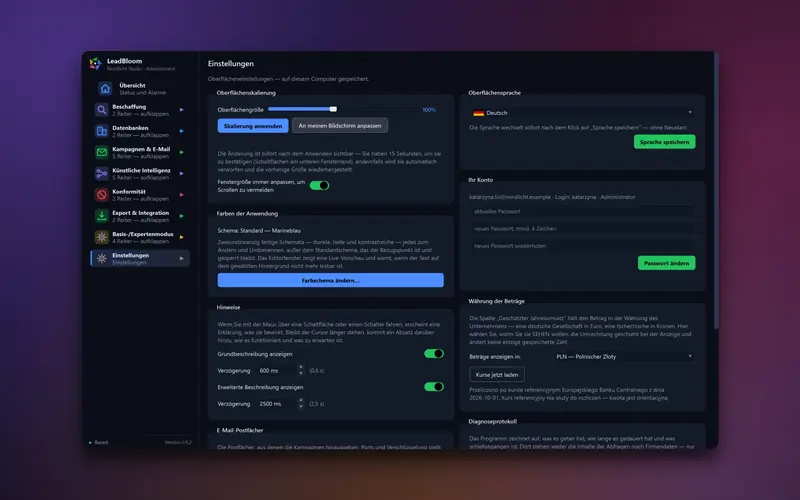Open the Übersicht home icon
The height and width of the screenshot is (500, 800).
(105, 89)
